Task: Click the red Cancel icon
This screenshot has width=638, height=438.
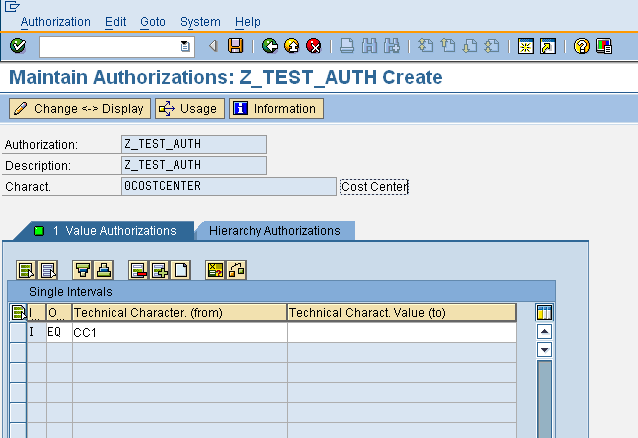Action: [314, 46]
